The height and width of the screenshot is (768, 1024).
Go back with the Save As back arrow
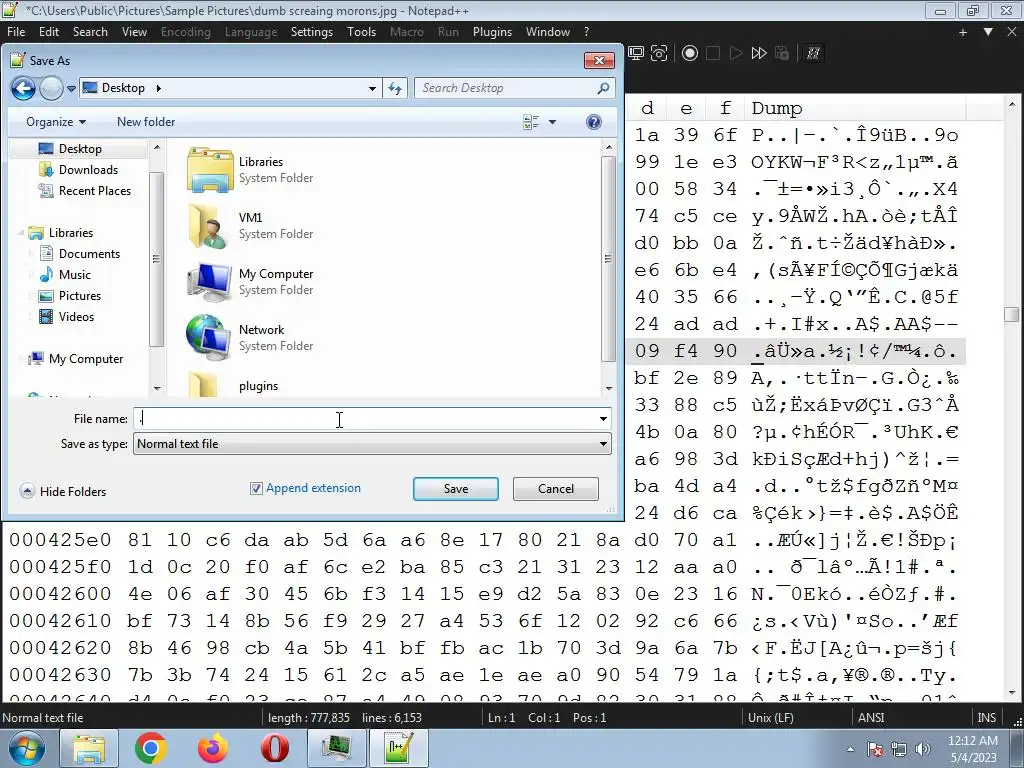tap(23, 88)
